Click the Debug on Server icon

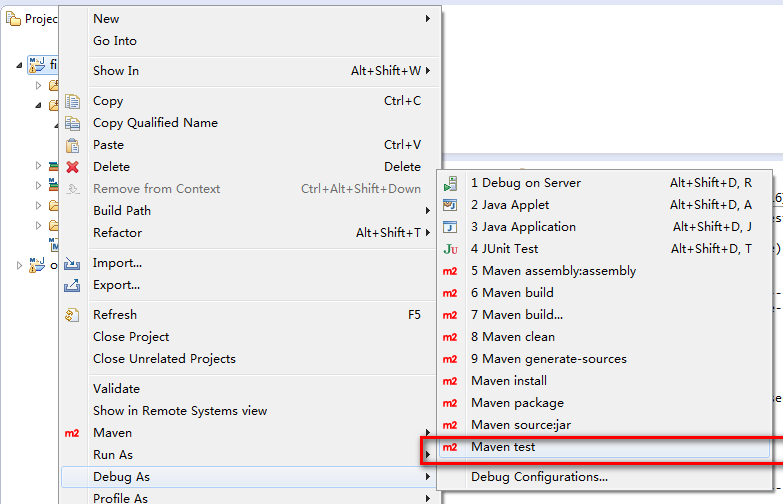(450, 183)
